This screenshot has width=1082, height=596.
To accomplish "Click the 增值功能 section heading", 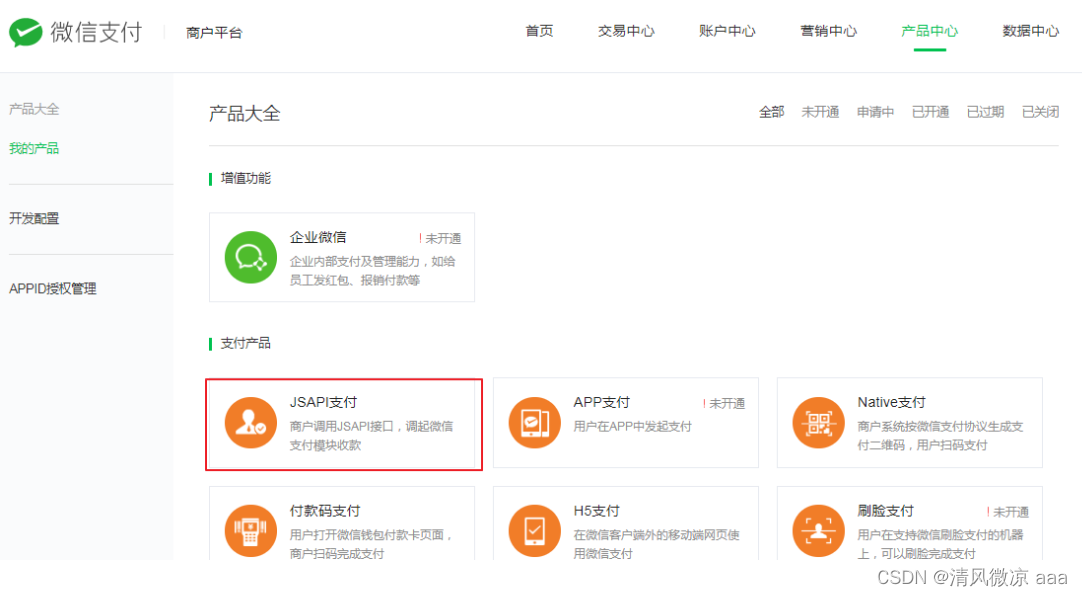I will pyautogui.click(x=246, y=179).
